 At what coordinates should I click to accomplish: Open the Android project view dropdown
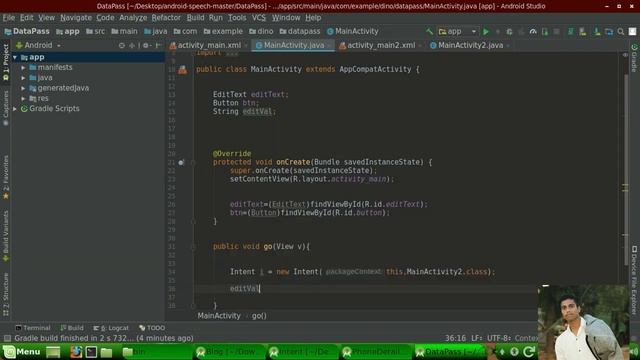pyautogui.click(x=38, y=45)
